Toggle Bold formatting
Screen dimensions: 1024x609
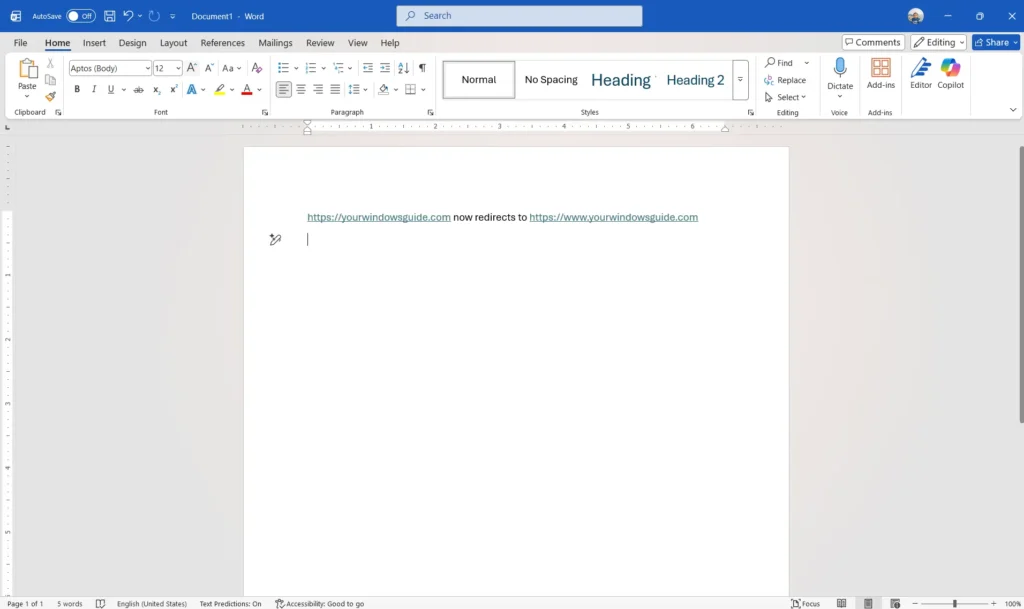pos(77,89)
